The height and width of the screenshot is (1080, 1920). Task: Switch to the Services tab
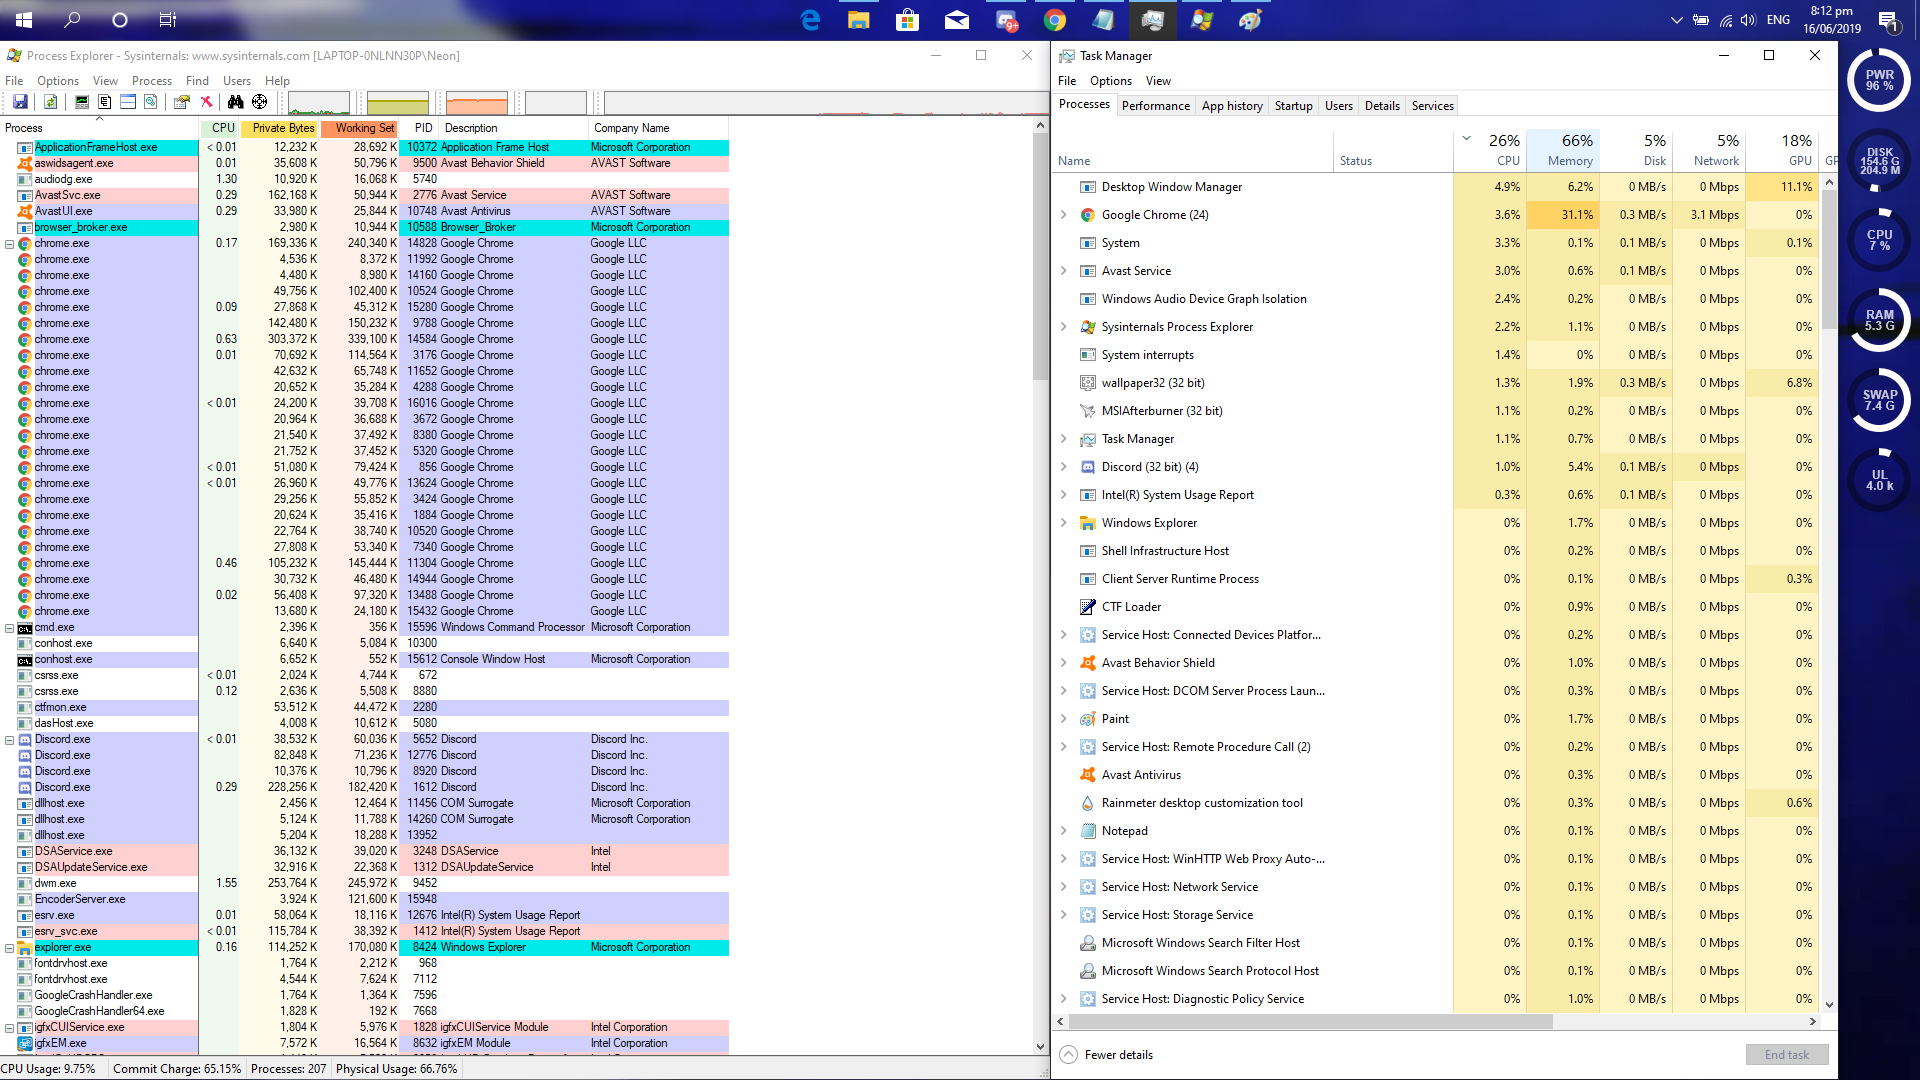tap(1432, 106)
